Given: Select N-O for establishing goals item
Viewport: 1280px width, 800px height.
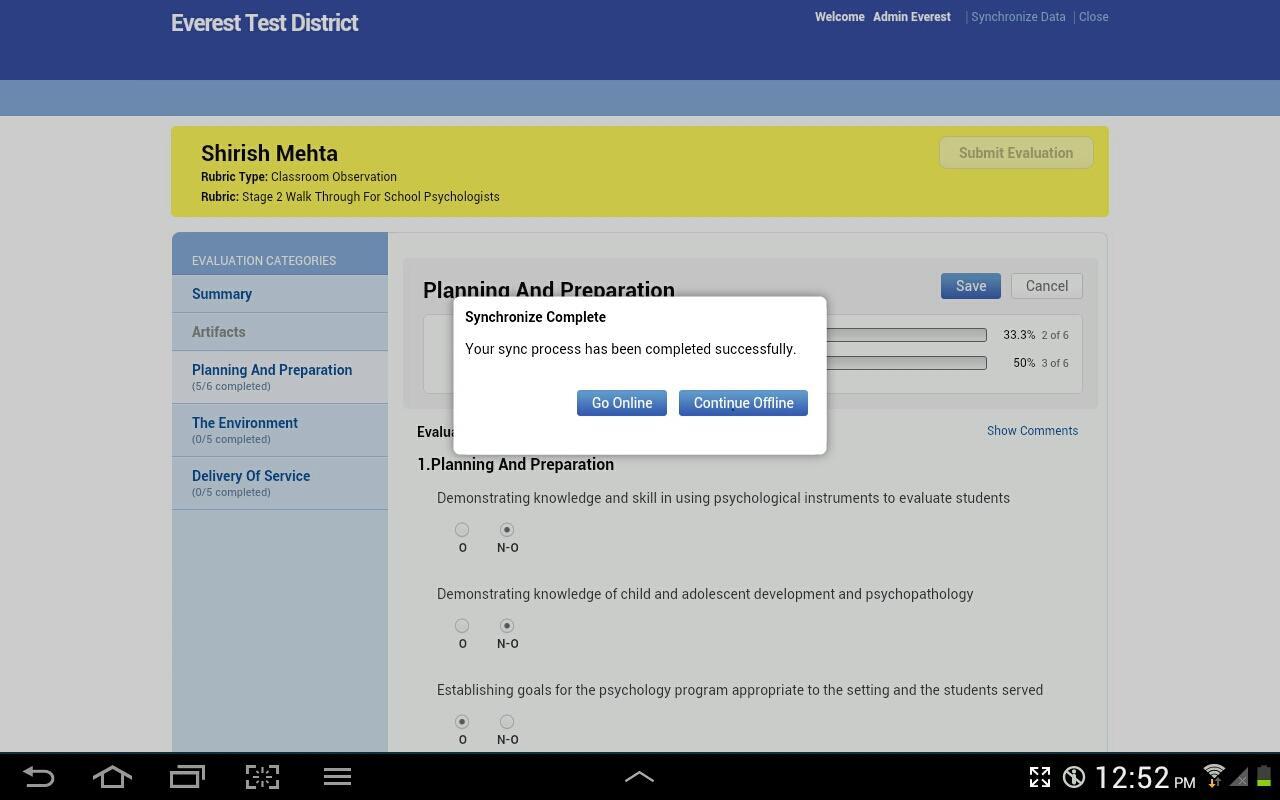Looking at the screenshot, I should (x=507, y=722).
